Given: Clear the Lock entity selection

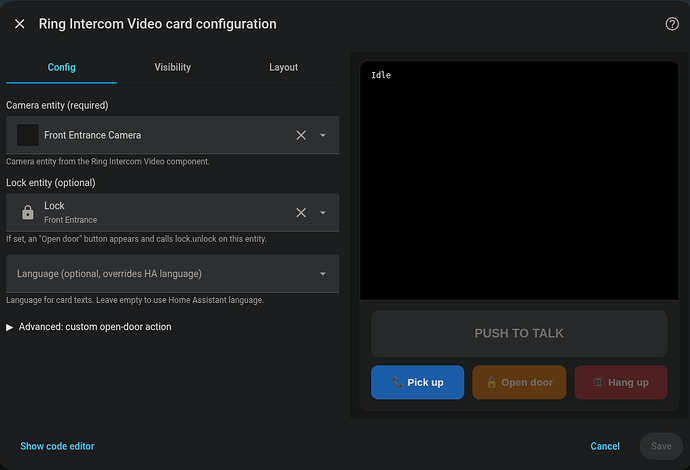Looking at the screenshot, I should pyautogui.click(x=301, y=213).
